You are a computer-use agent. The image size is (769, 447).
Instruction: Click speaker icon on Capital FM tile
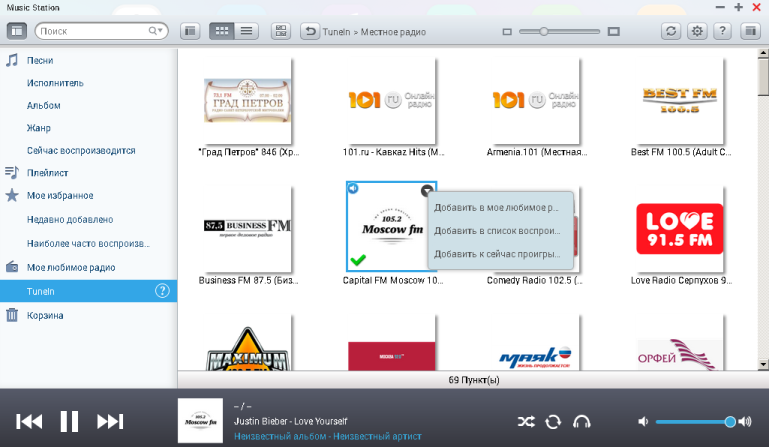click(x=353, y=188)
